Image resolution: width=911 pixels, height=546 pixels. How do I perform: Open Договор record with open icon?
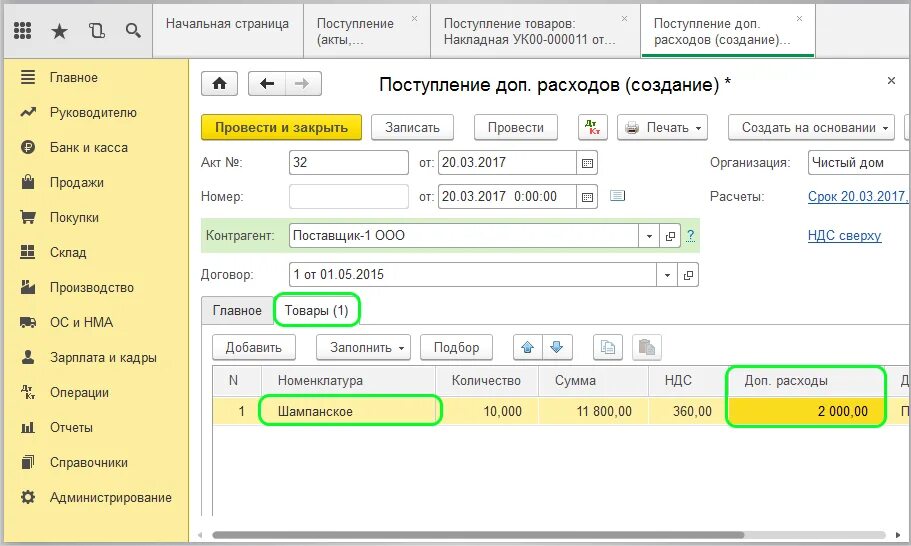[688, 275]
